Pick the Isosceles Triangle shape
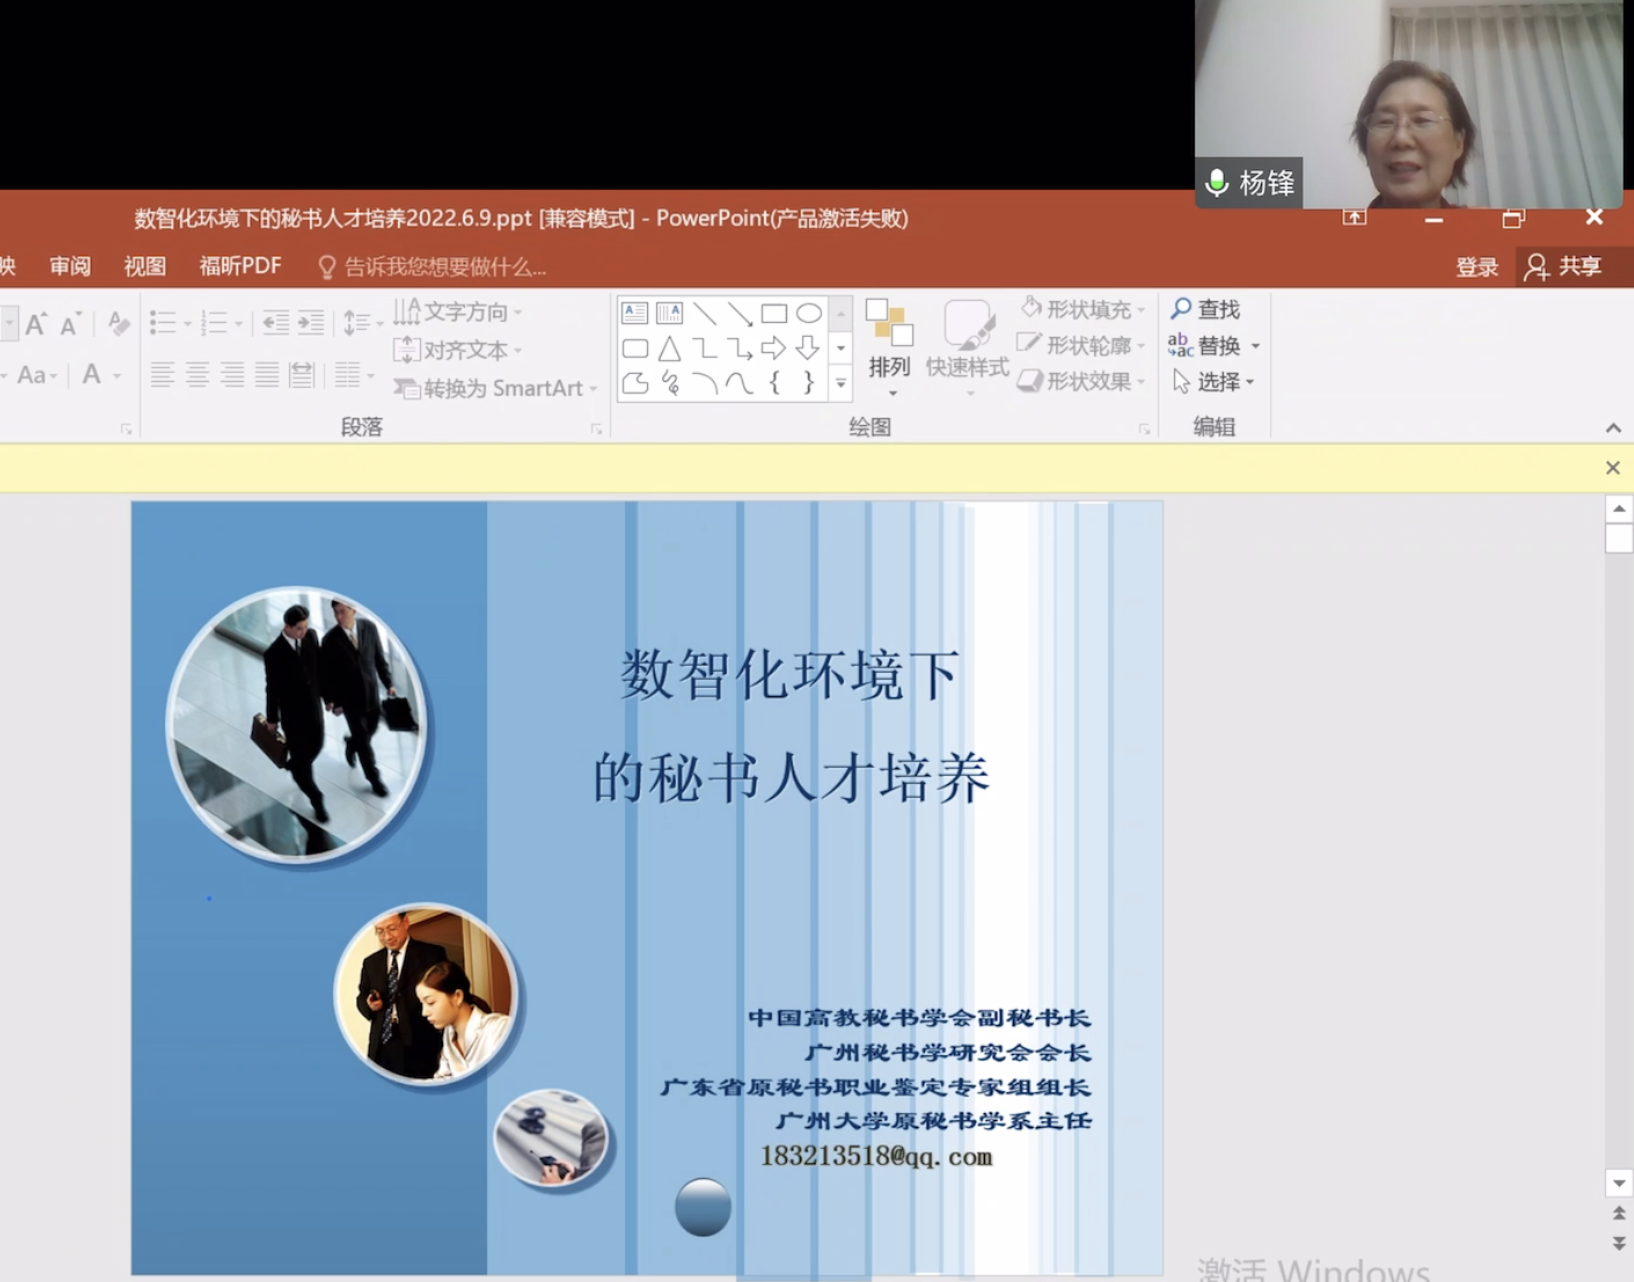Image resolution: width=1634 pixels, height=1282 pixels. [669, 349]
